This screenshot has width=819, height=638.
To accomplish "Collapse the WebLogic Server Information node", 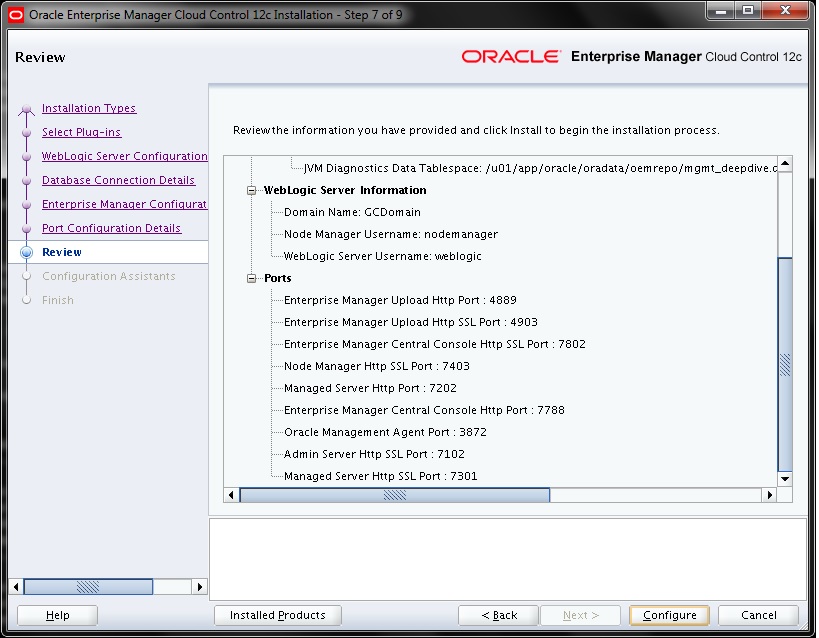I will [x=251, y=190].
